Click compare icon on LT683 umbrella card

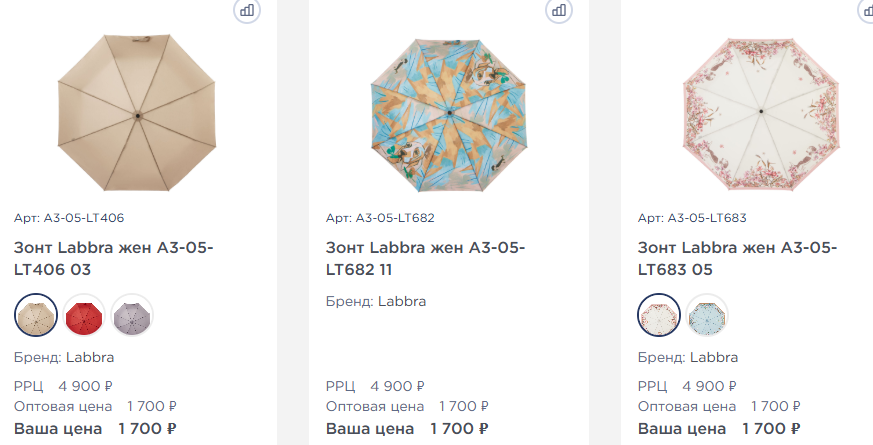[866, 10]
